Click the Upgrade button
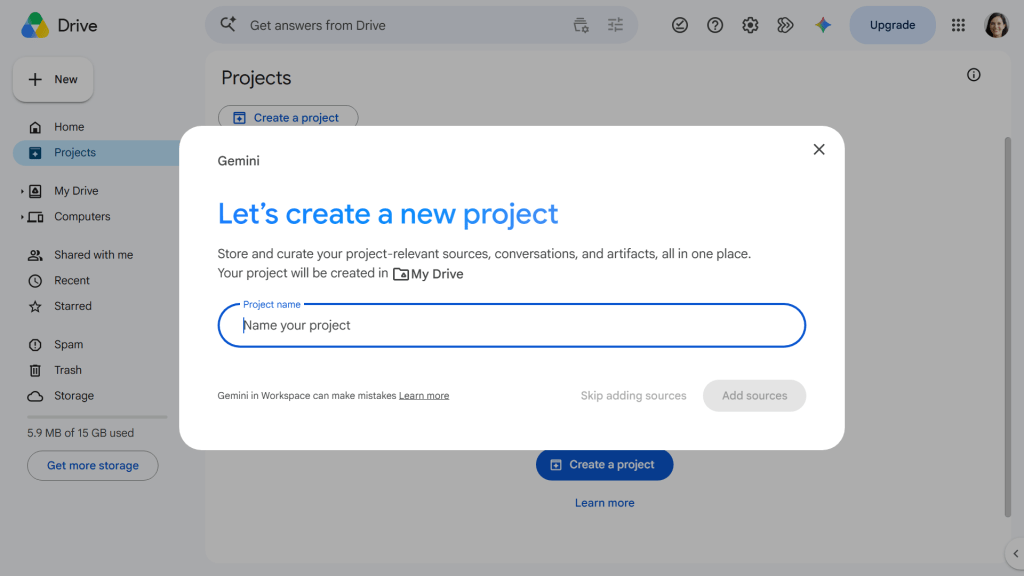This screenshot has height=576, width=1024. [x=892, y=25]
